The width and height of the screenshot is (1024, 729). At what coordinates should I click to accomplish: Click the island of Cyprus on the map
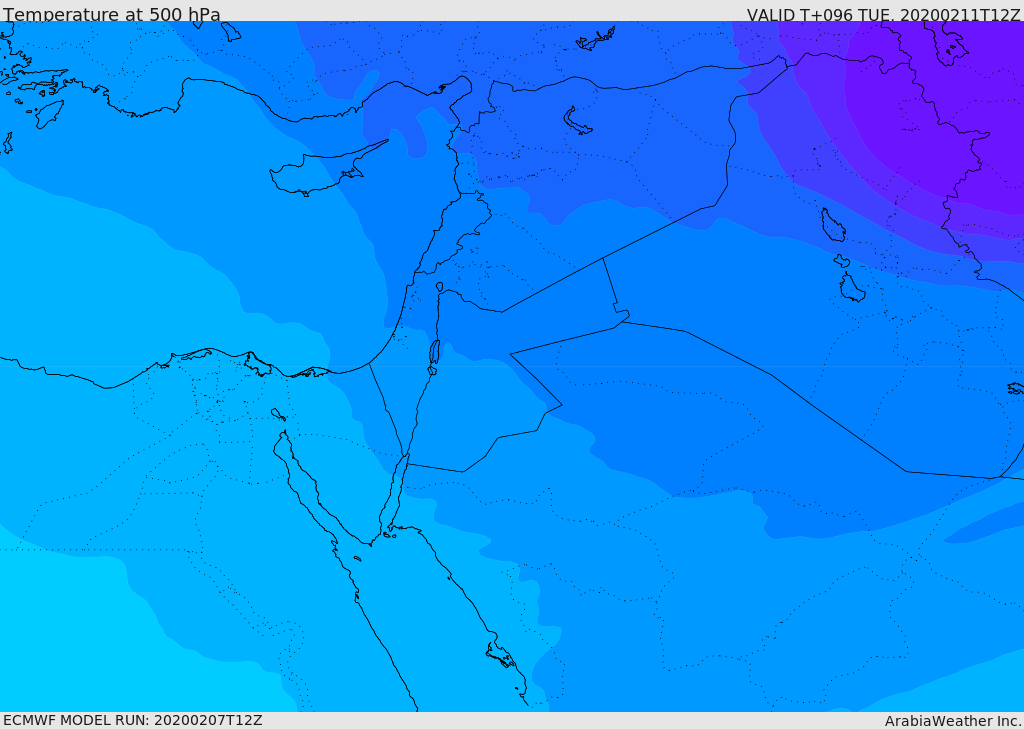[x=320, y=172]
